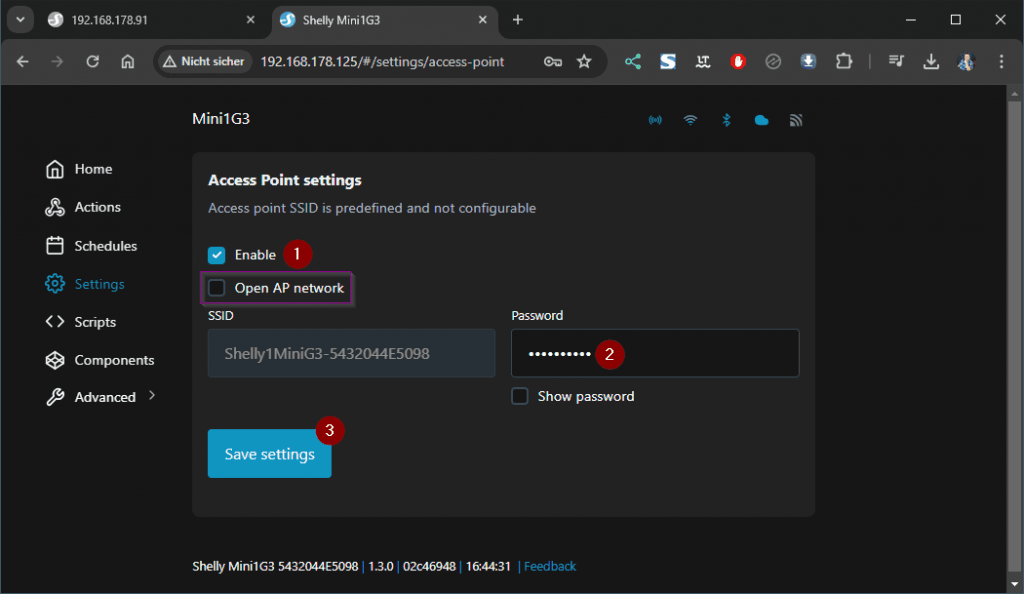The image size is (1024, 594).
Task: Open the browser extensions puzzle icon
Action: tap(843, 61)
